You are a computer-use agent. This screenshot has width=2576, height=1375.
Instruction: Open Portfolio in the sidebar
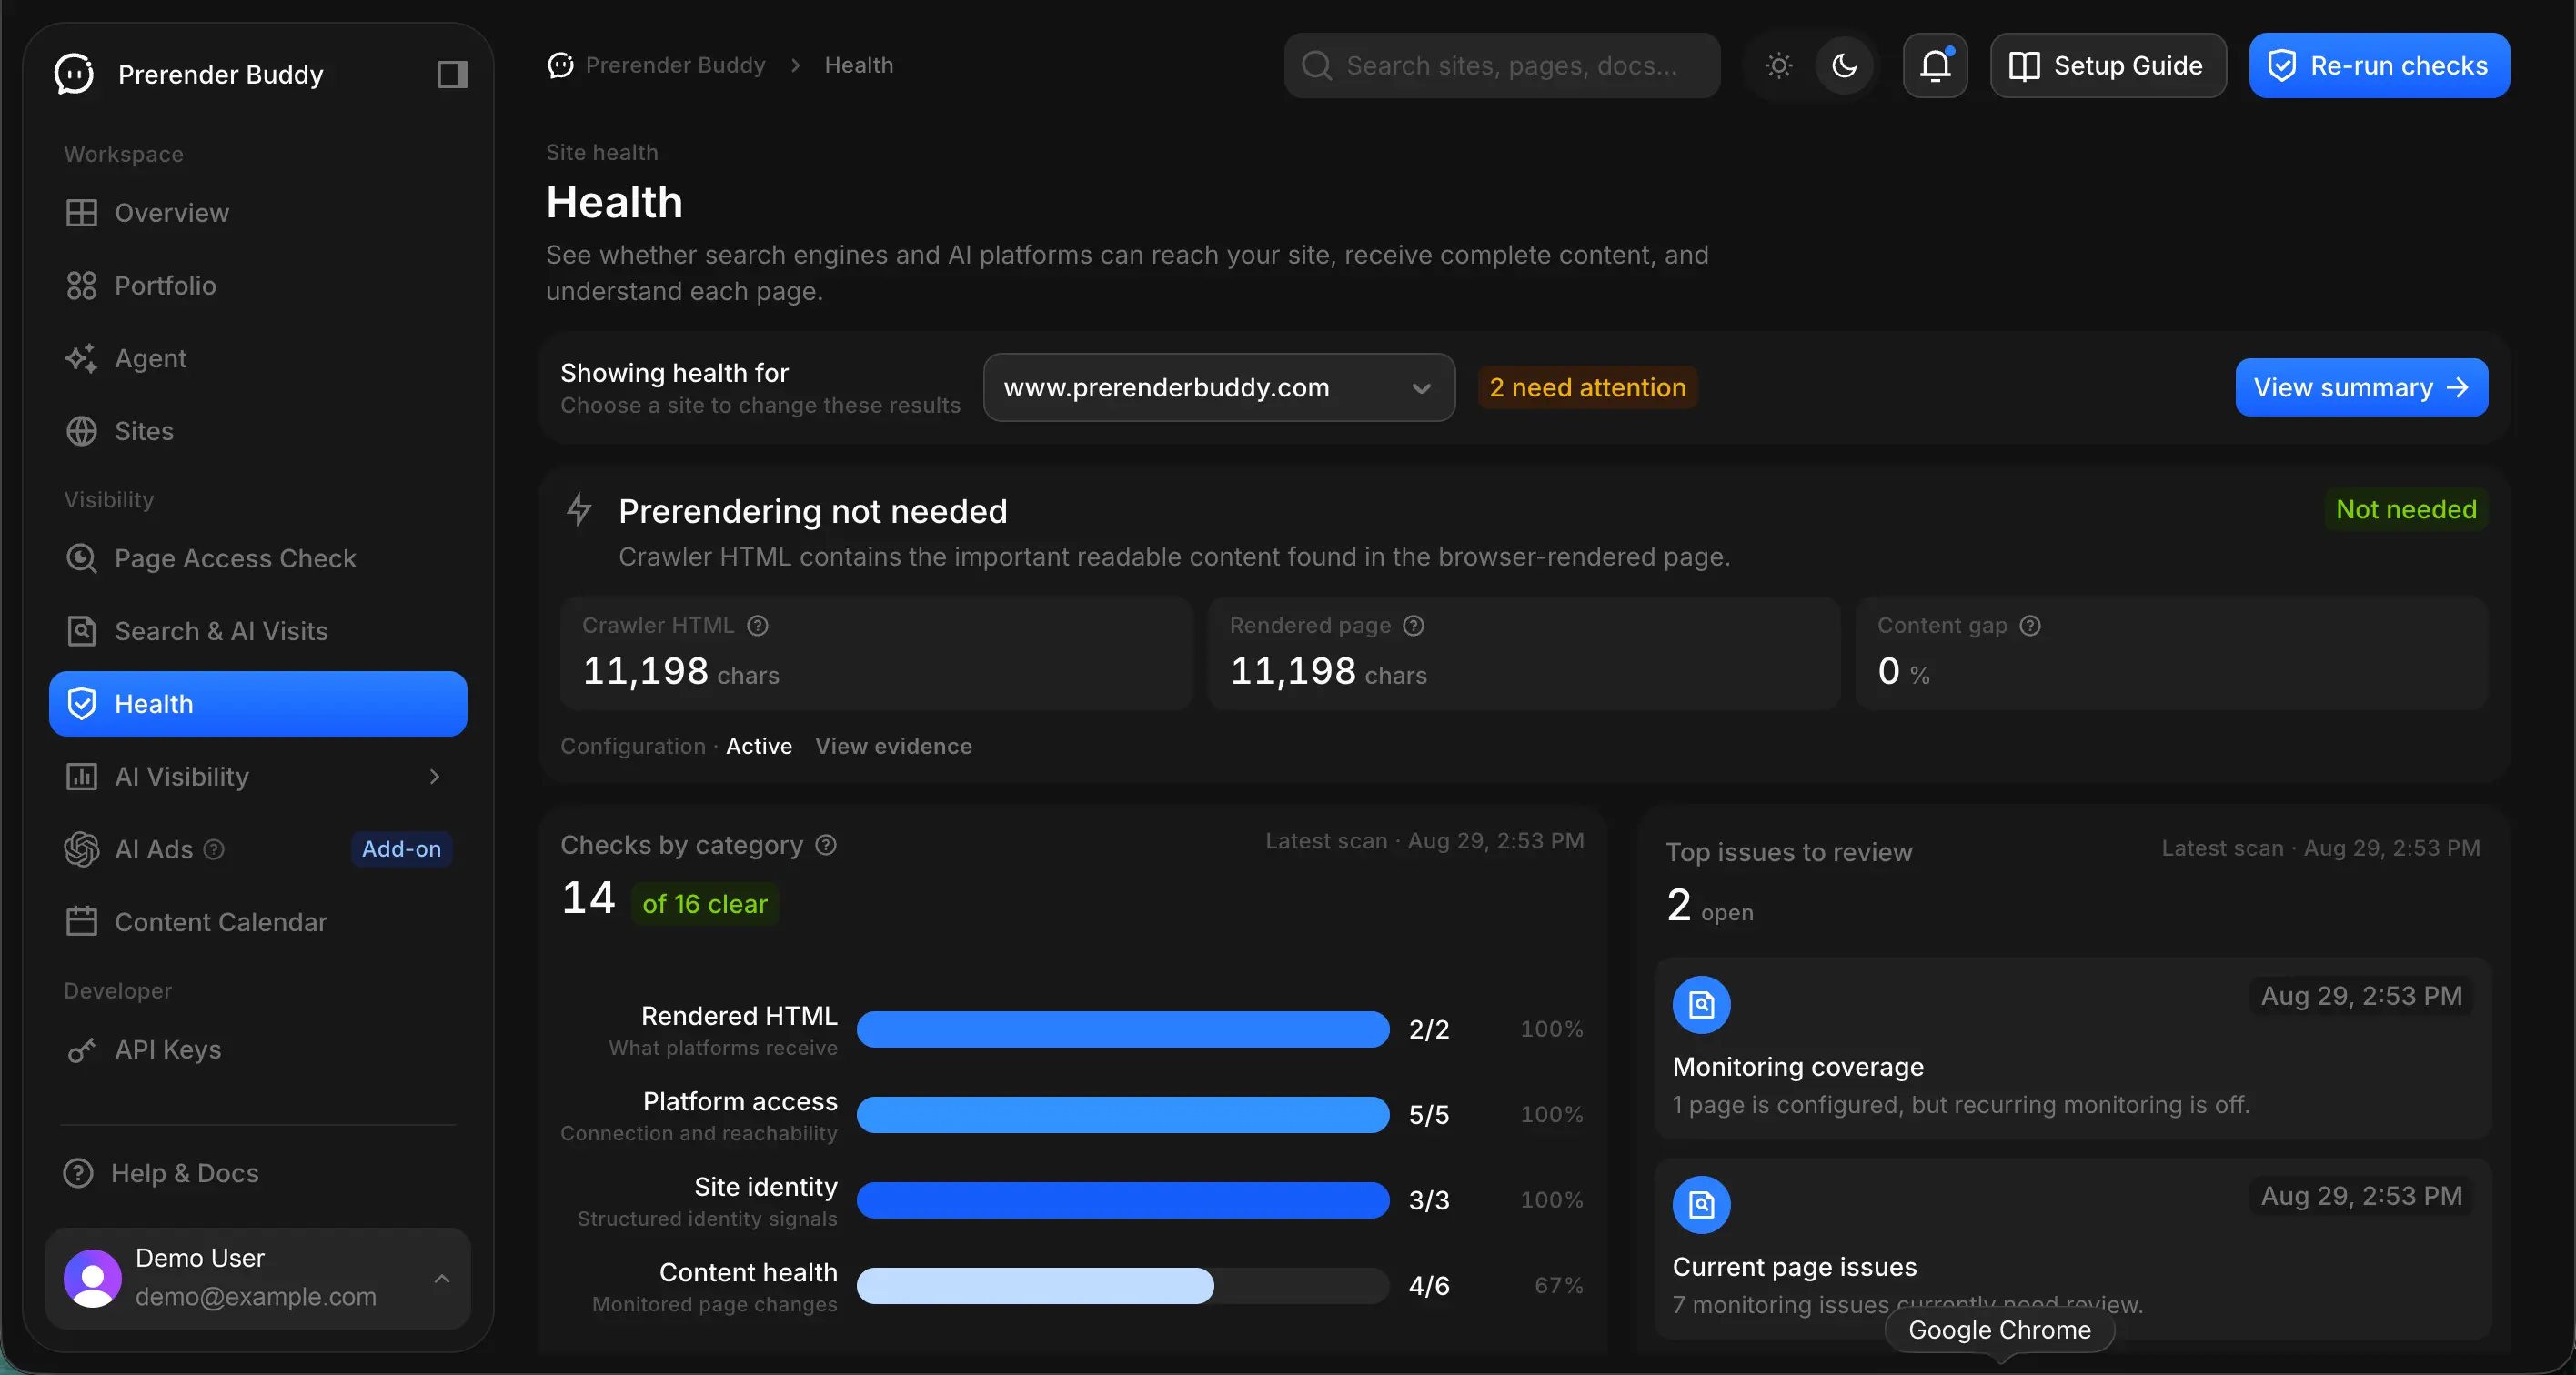point(258,286)
